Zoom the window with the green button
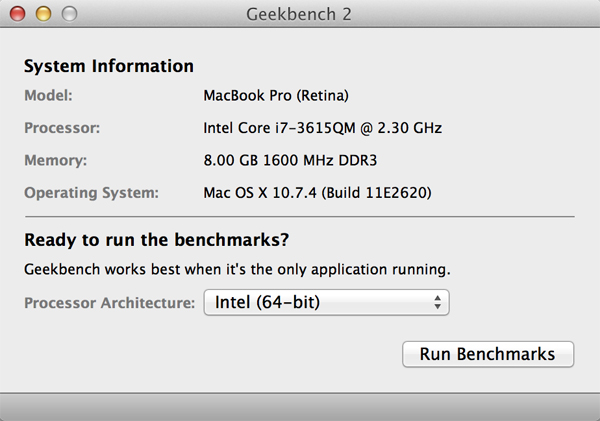600x421 pixels. click(x=67, y=15)
